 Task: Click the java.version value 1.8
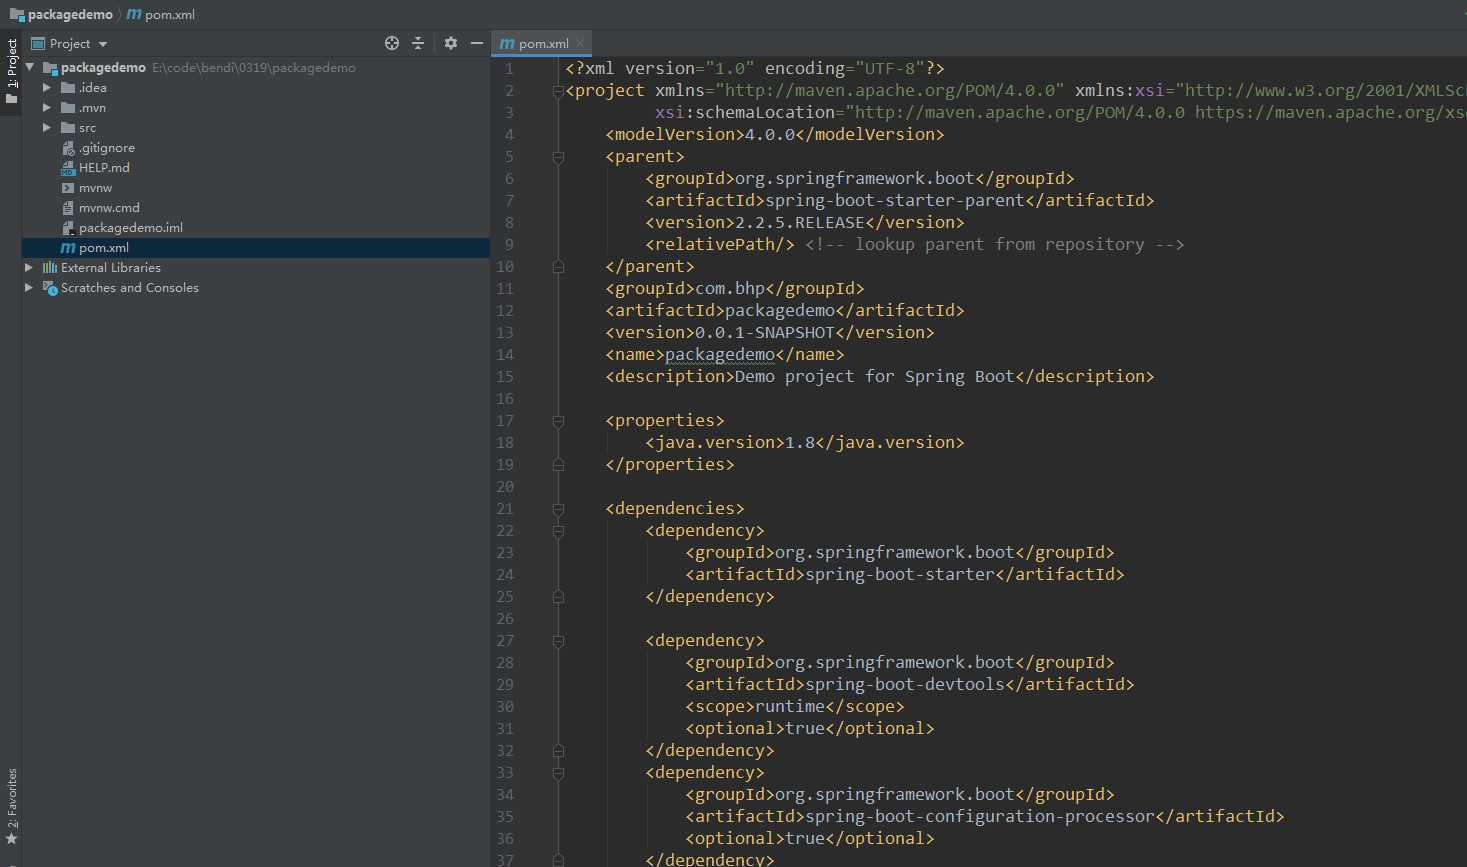(x=800, y=442)
